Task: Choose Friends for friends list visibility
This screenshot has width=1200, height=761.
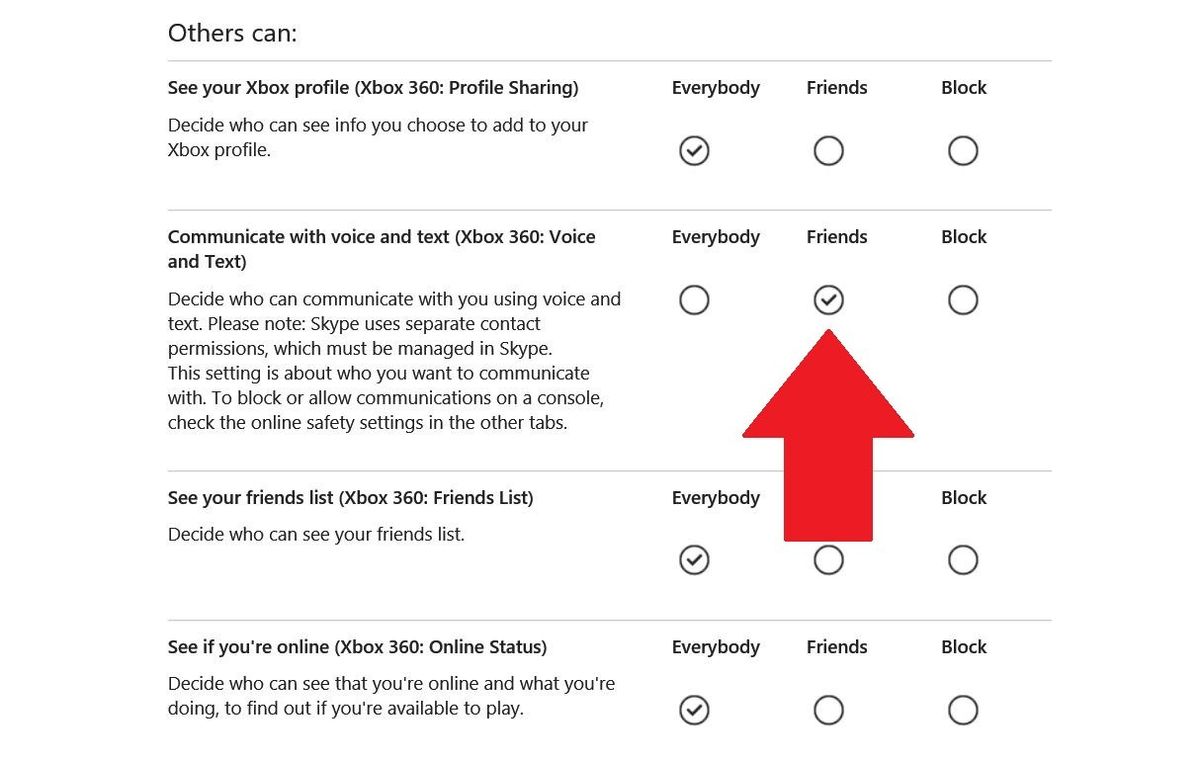Action: pos(828,560)
